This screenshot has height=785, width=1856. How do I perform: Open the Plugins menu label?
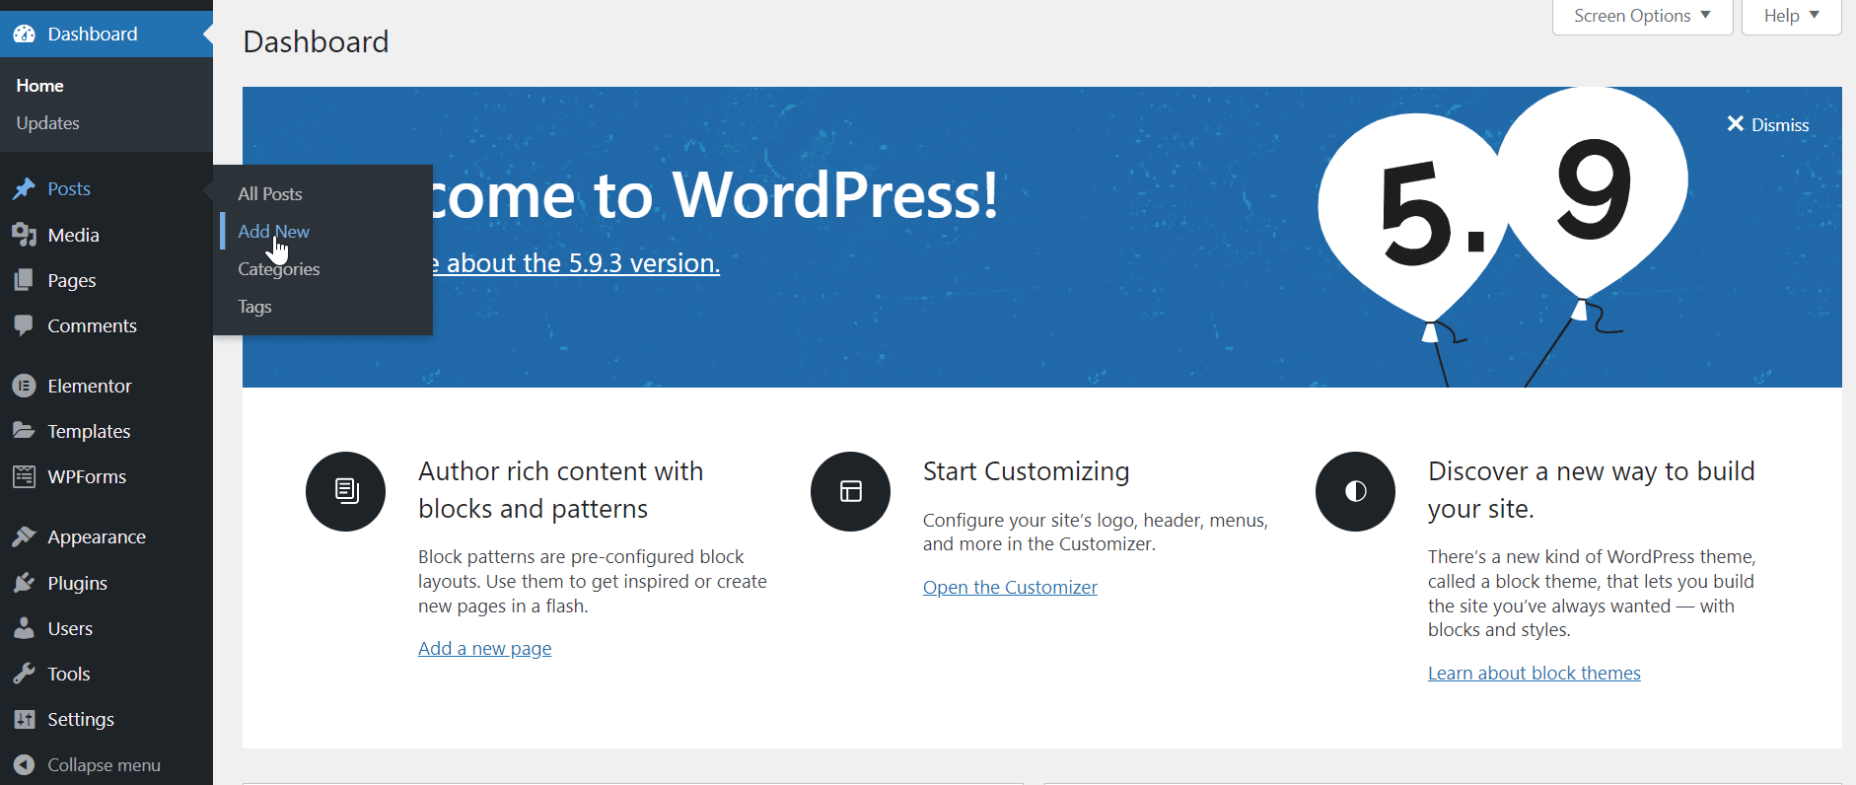pyautogui.click(x=77, y=583)
